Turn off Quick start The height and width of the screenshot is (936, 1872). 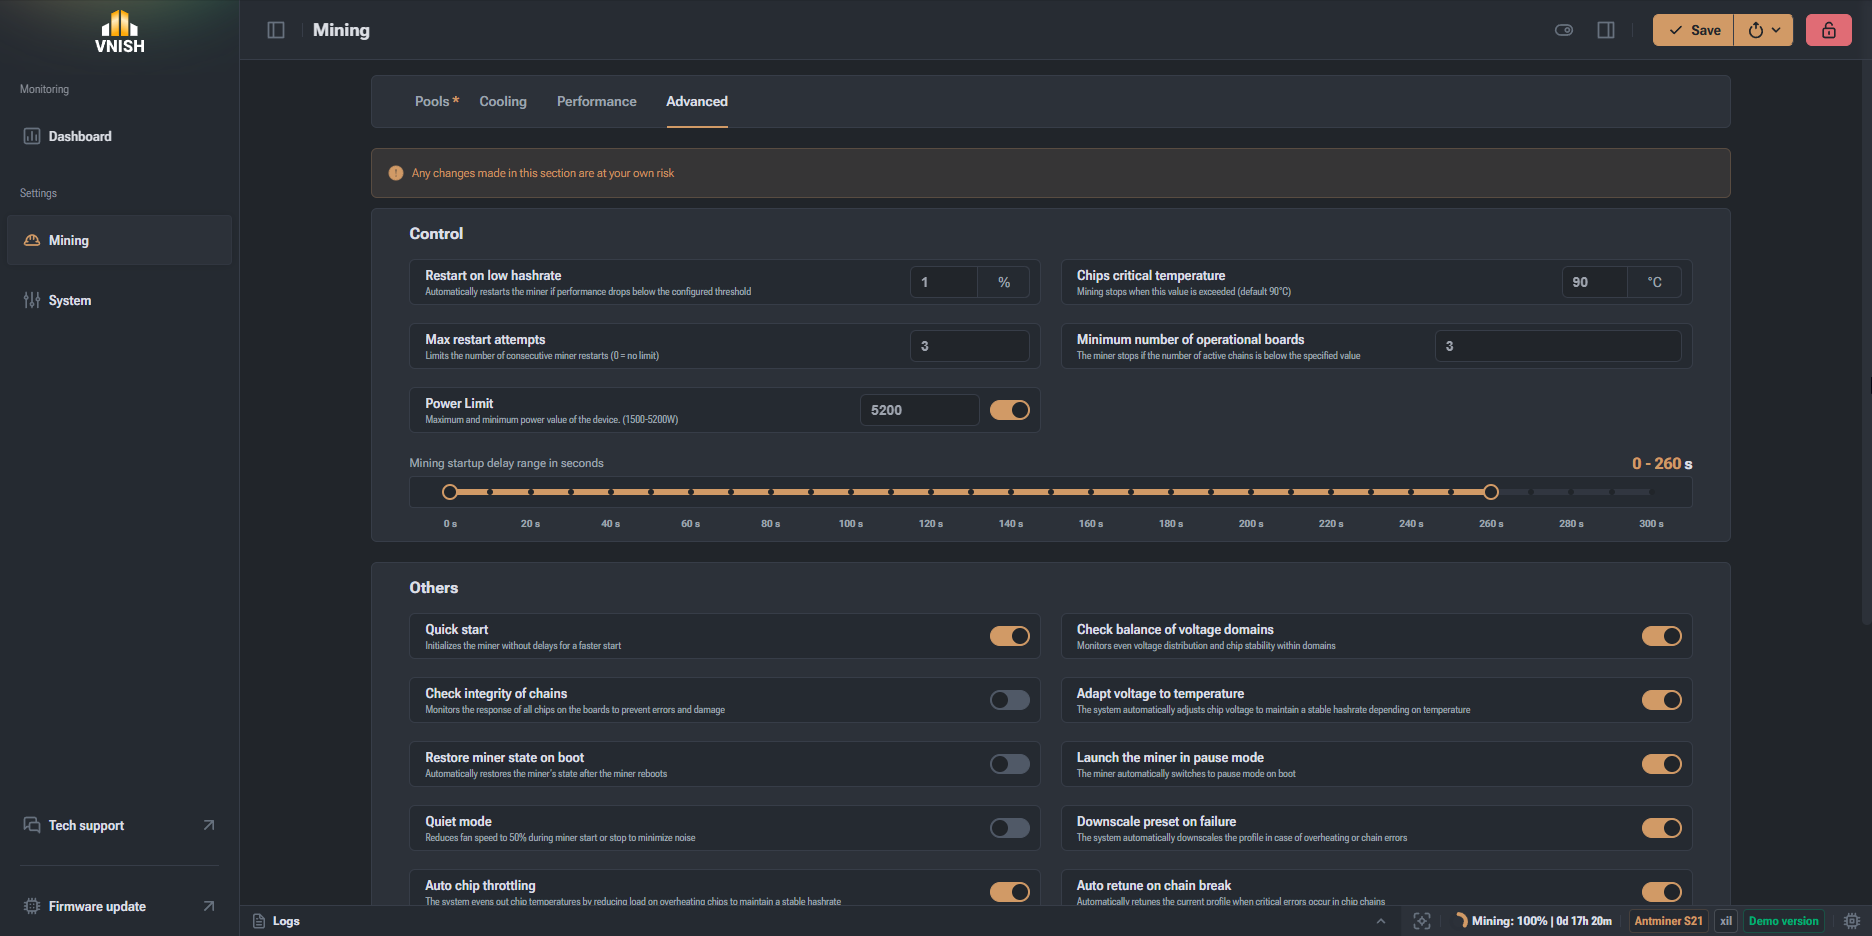[x=1010, y=636]
